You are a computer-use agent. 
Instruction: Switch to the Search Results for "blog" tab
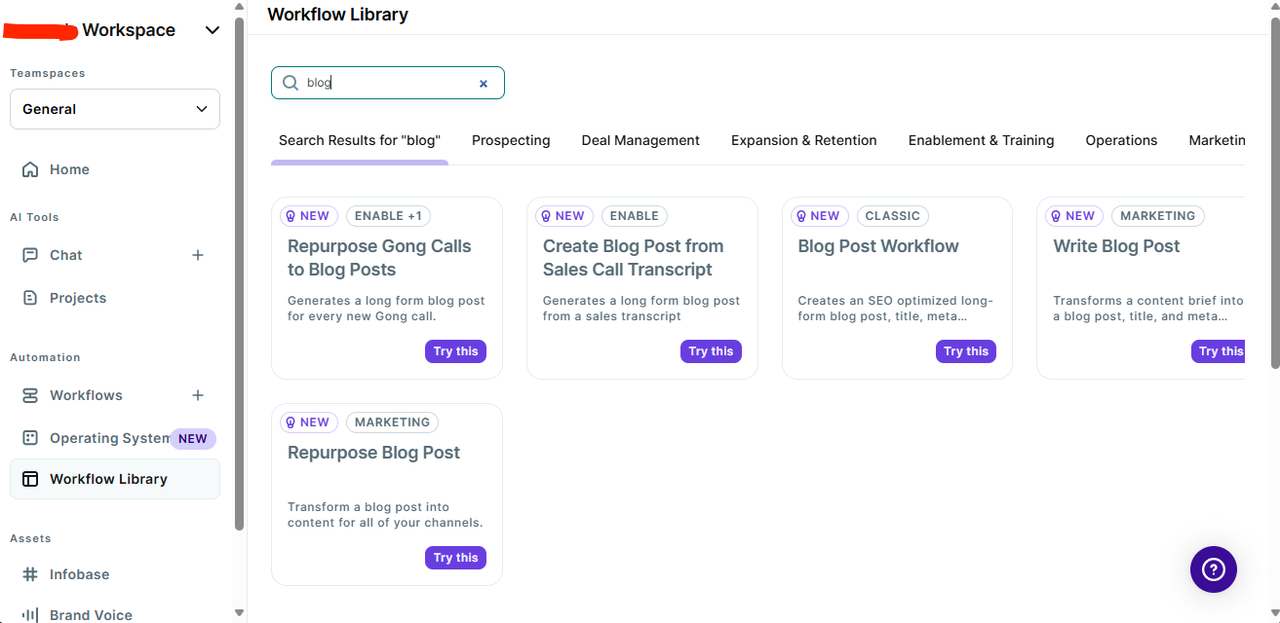click(360, 140)
